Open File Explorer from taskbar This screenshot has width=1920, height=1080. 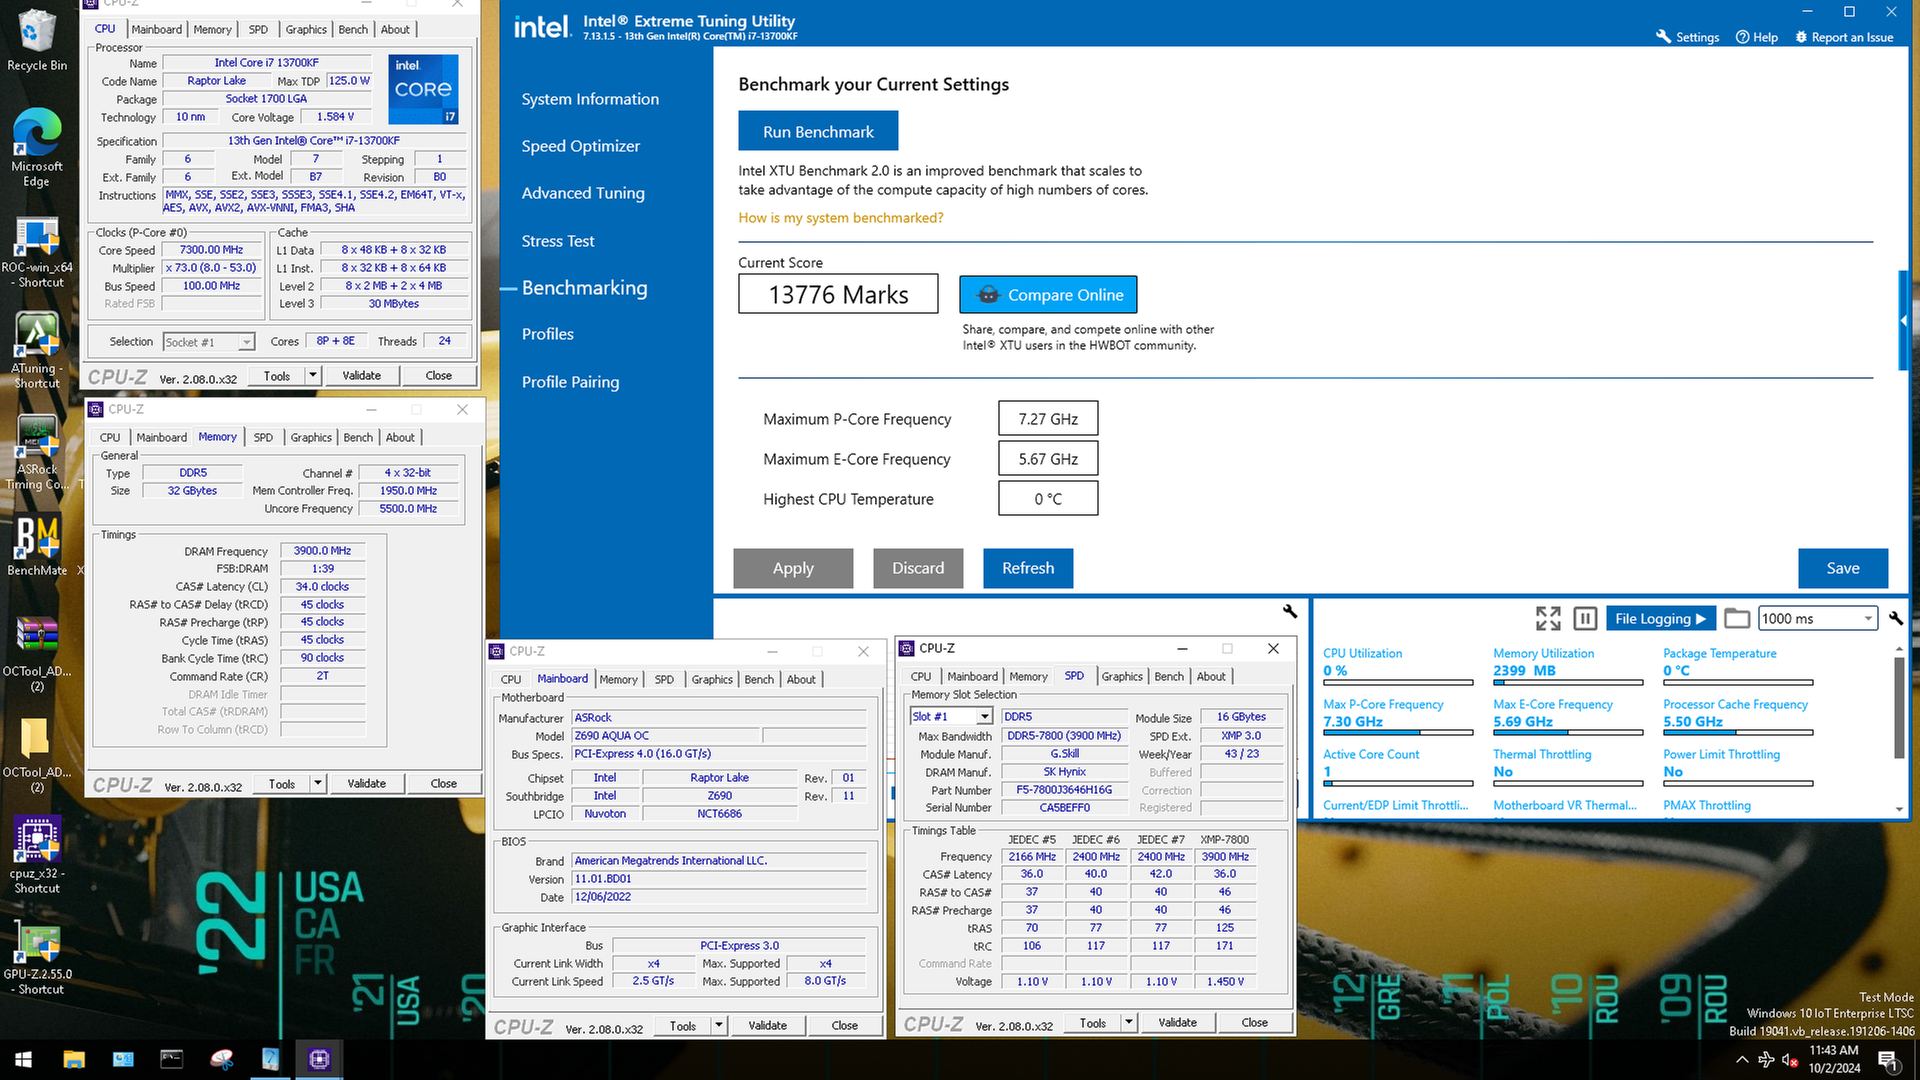coord(74,1059)
